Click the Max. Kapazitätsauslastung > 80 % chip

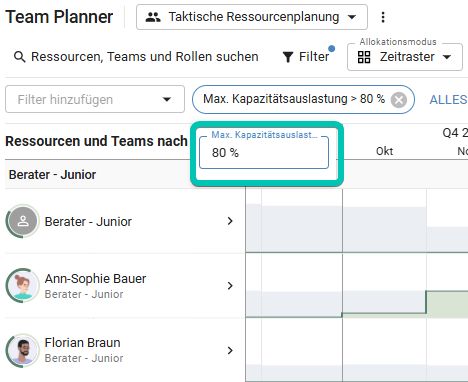click(x=294, y=99)
